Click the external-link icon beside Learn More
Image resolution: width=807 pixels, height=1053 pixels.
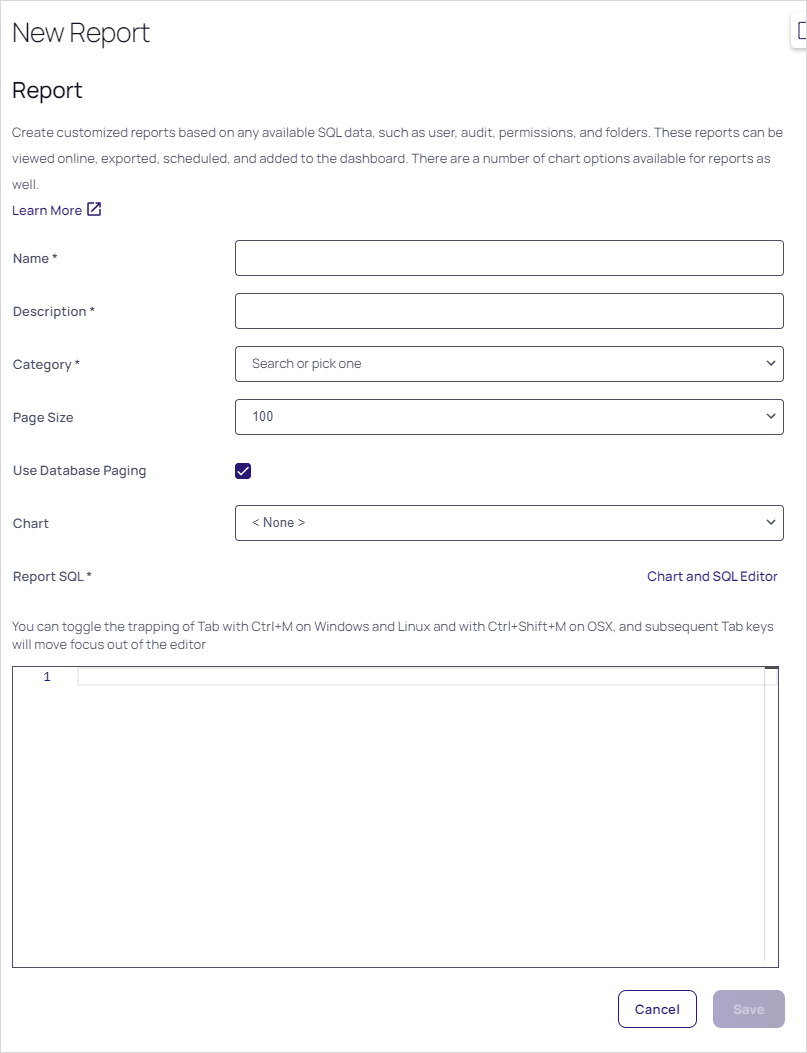click(94, 210)
